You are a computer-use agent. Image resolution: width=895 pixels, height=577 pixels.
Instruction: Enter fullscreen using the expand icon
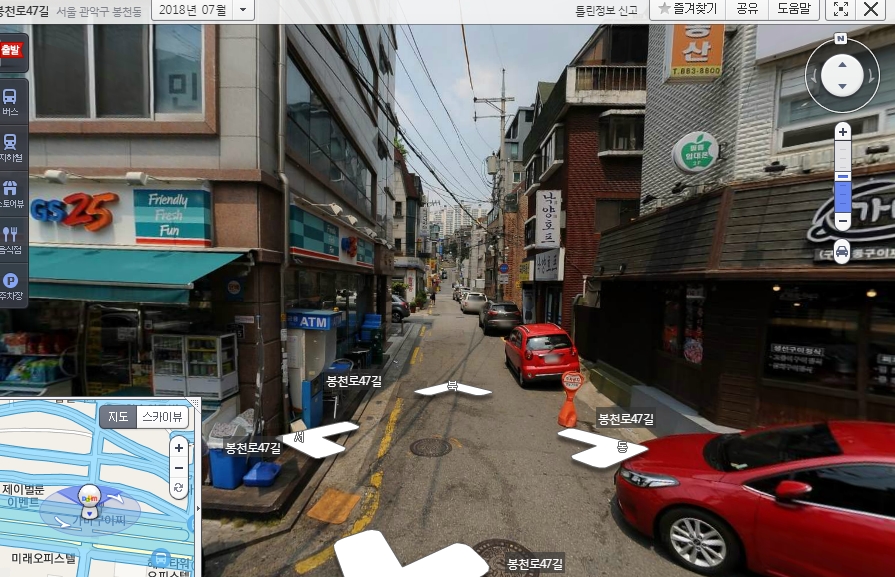pos(841,9)
